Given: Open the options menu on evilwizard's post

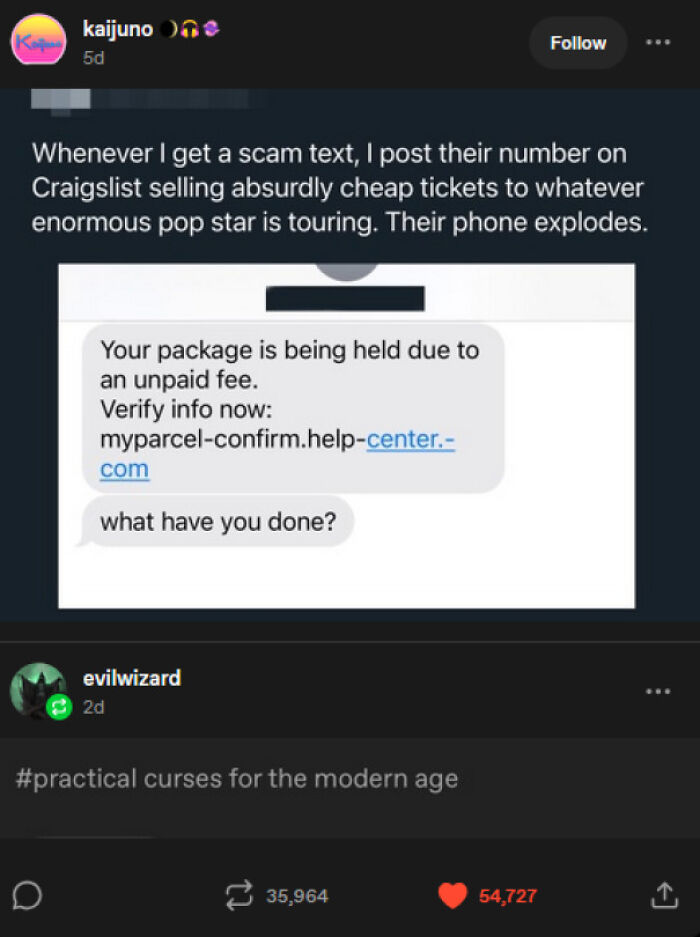Looking at the screenshot, I should tap(658, 690).
